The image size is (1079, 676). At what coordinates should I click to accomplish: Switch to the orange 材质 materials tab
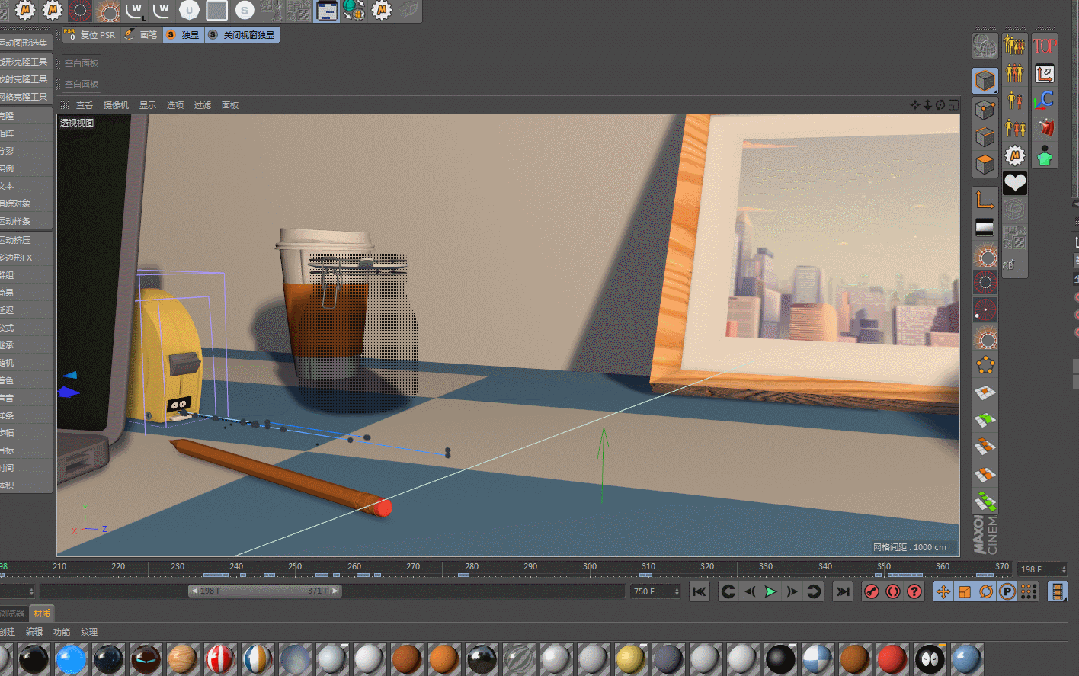click(42, 613)
